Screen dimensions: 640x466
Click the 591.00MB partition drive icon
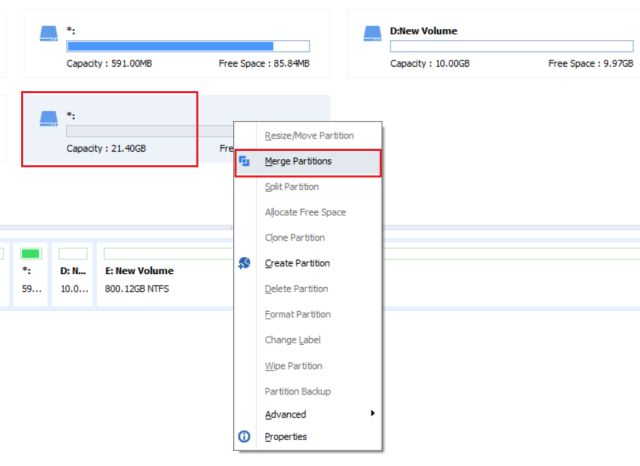pos(49,35)
